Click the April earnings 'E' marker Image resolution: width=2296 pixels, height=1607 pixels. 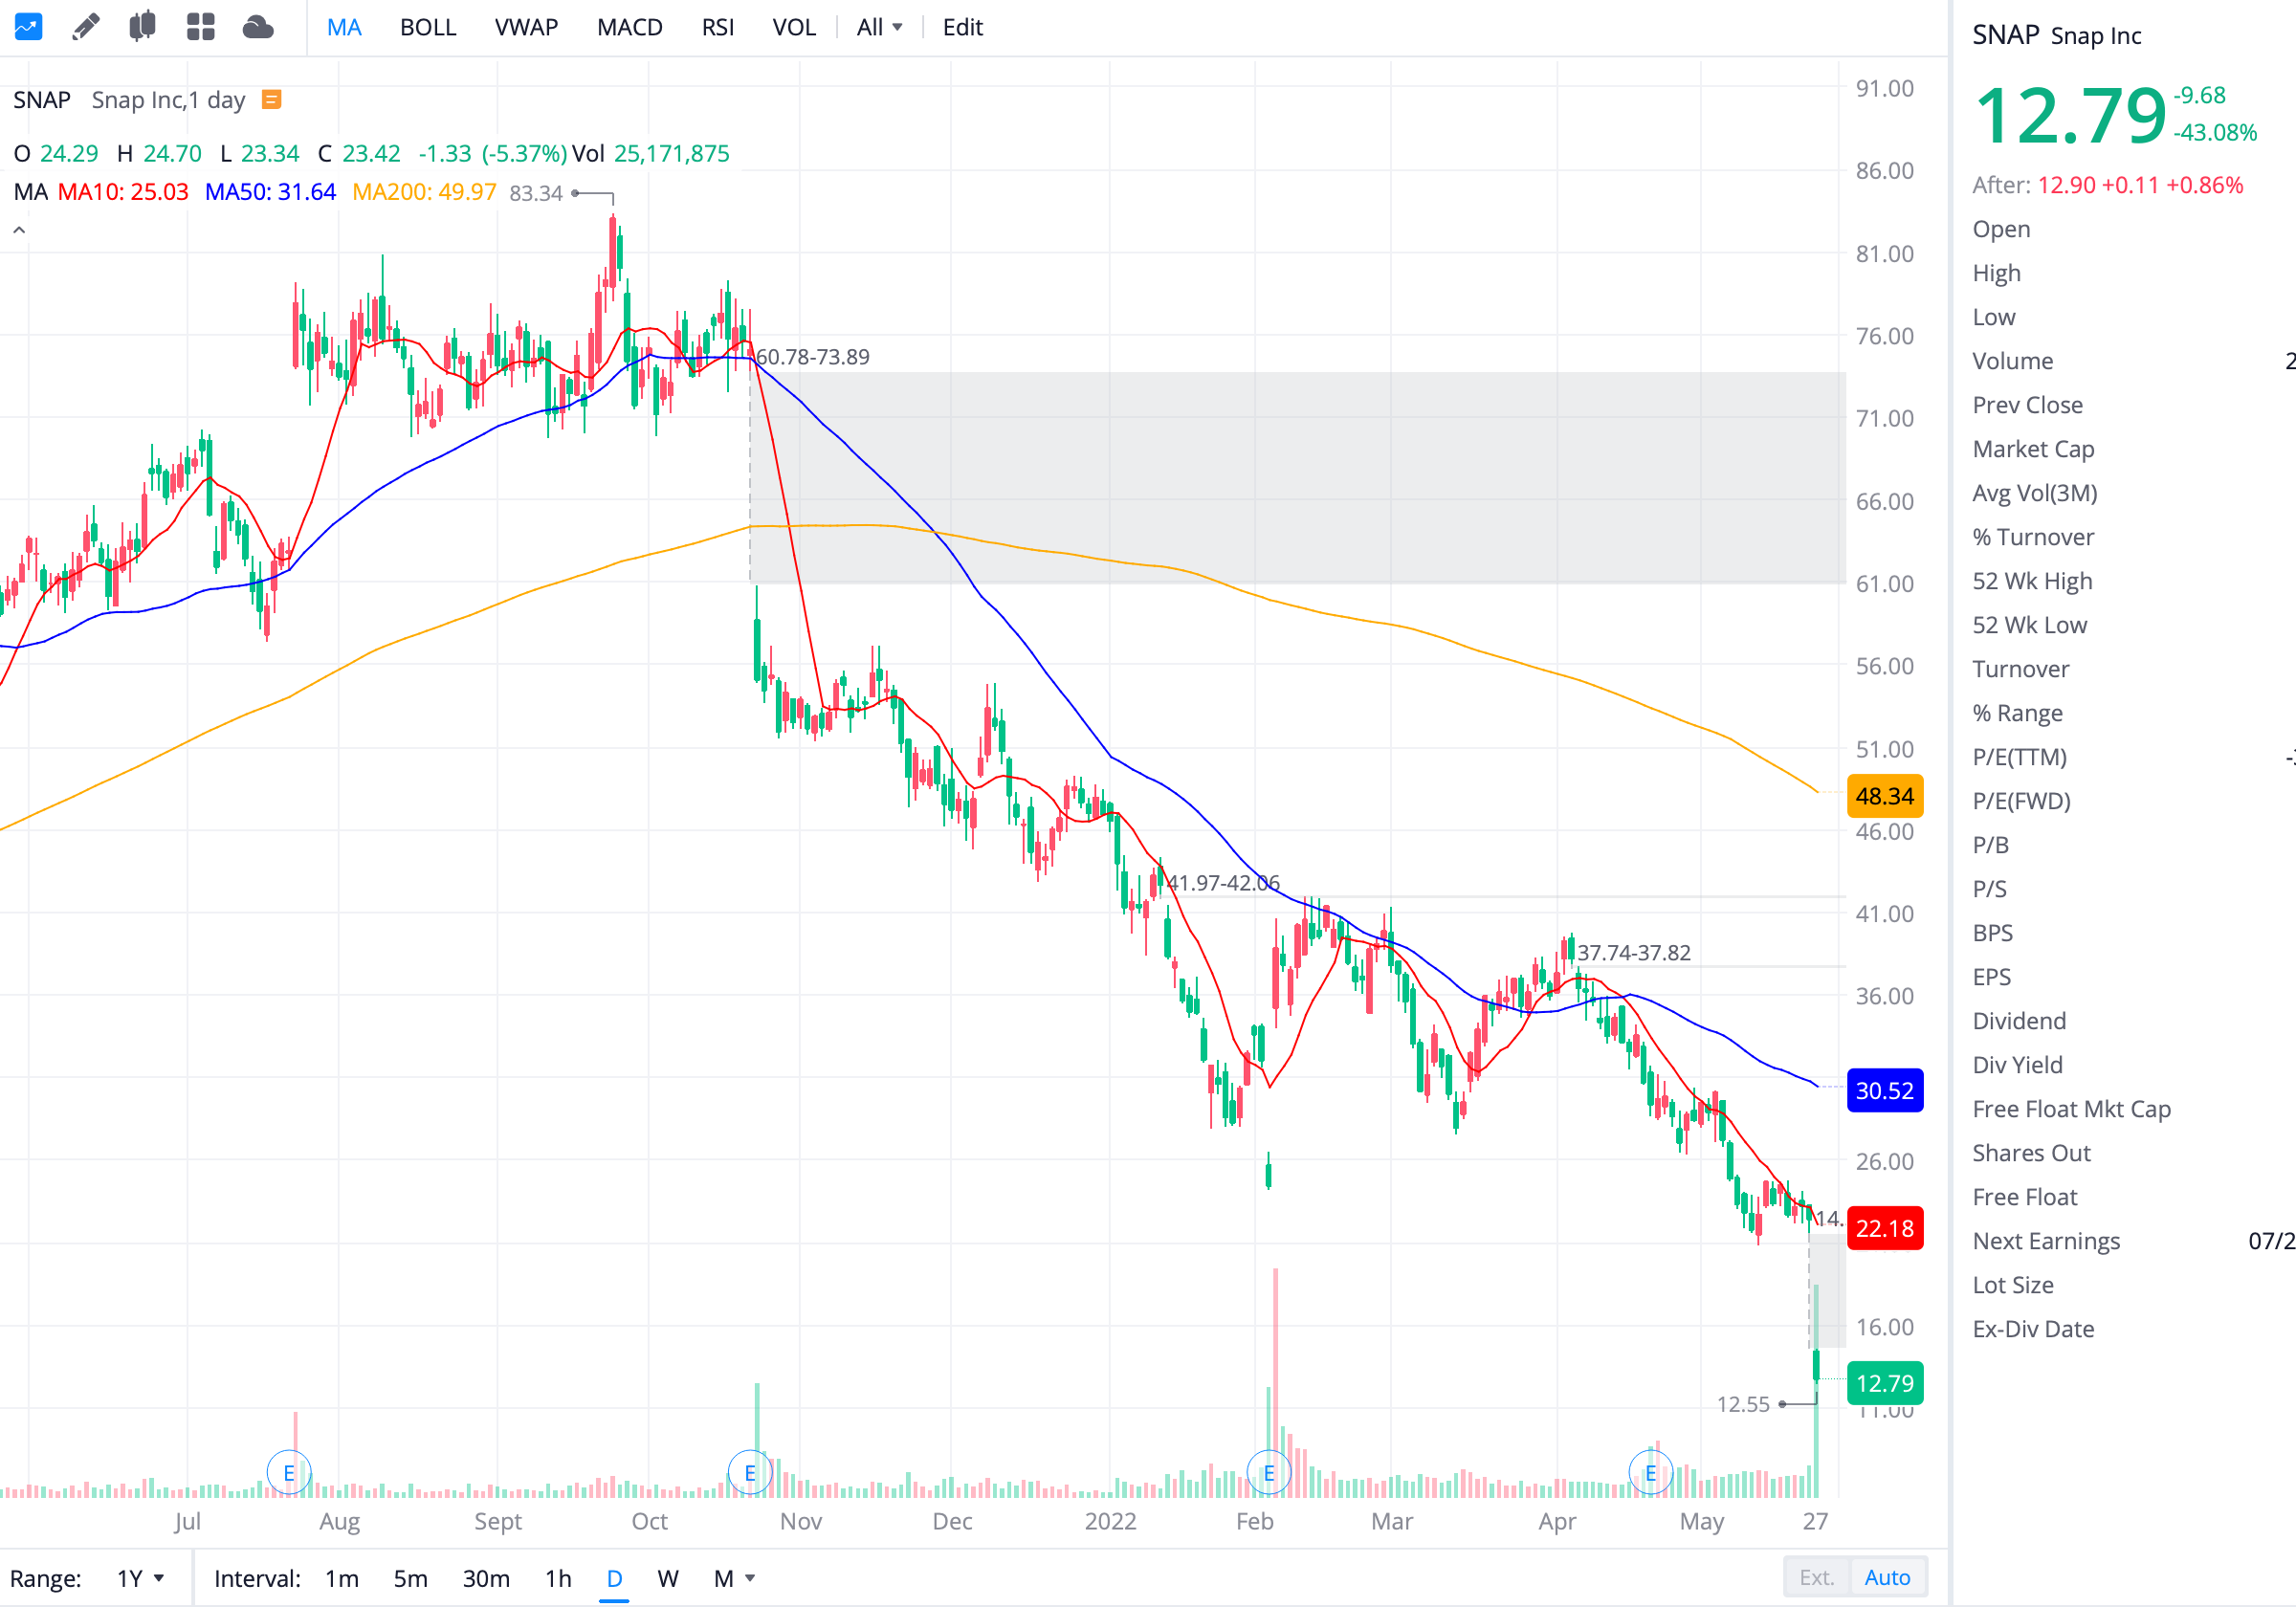(1650, 1472)
